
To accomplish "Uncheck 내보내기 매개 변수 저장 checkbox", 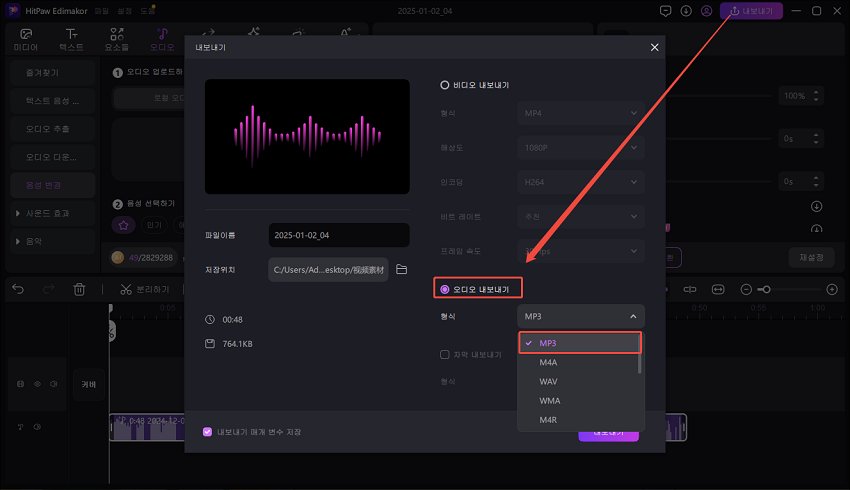I will (207, 432).
